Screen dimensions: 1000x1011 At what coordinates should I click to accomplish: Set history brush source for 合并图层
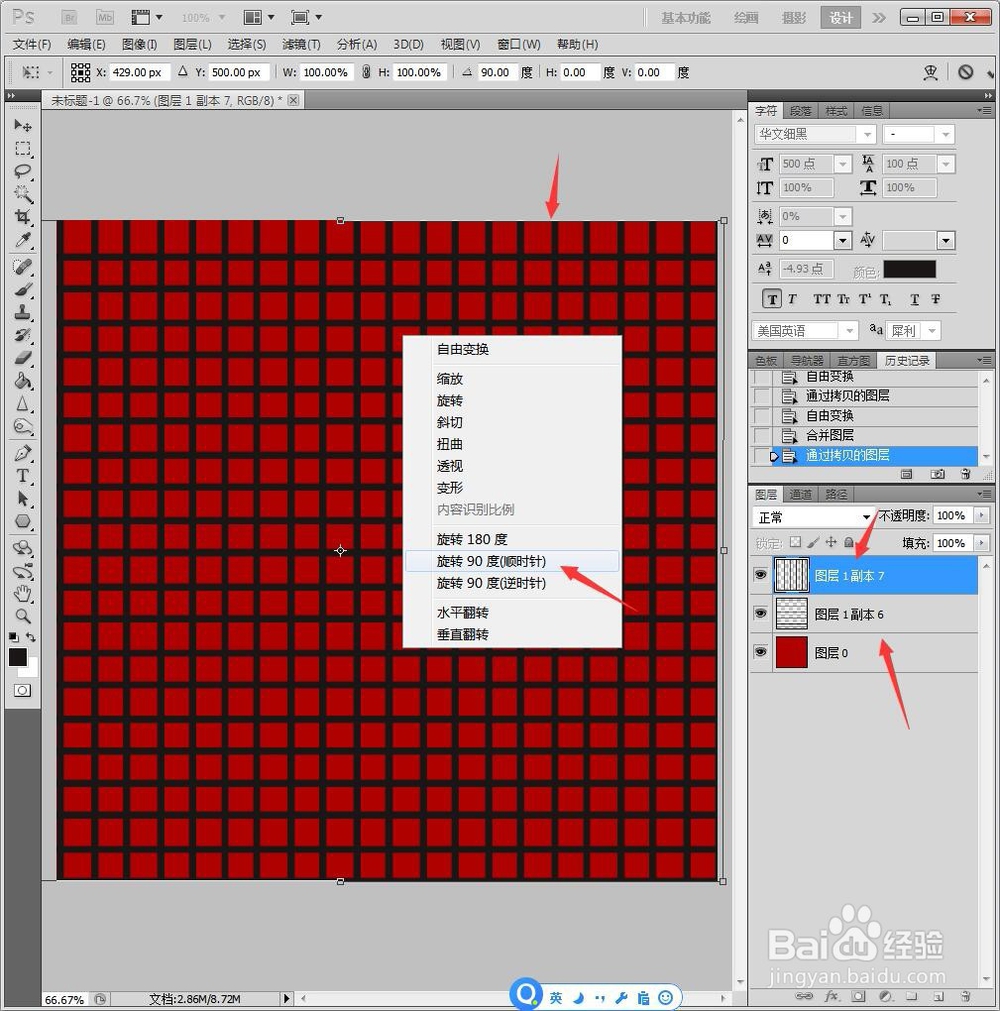(762, 435)
